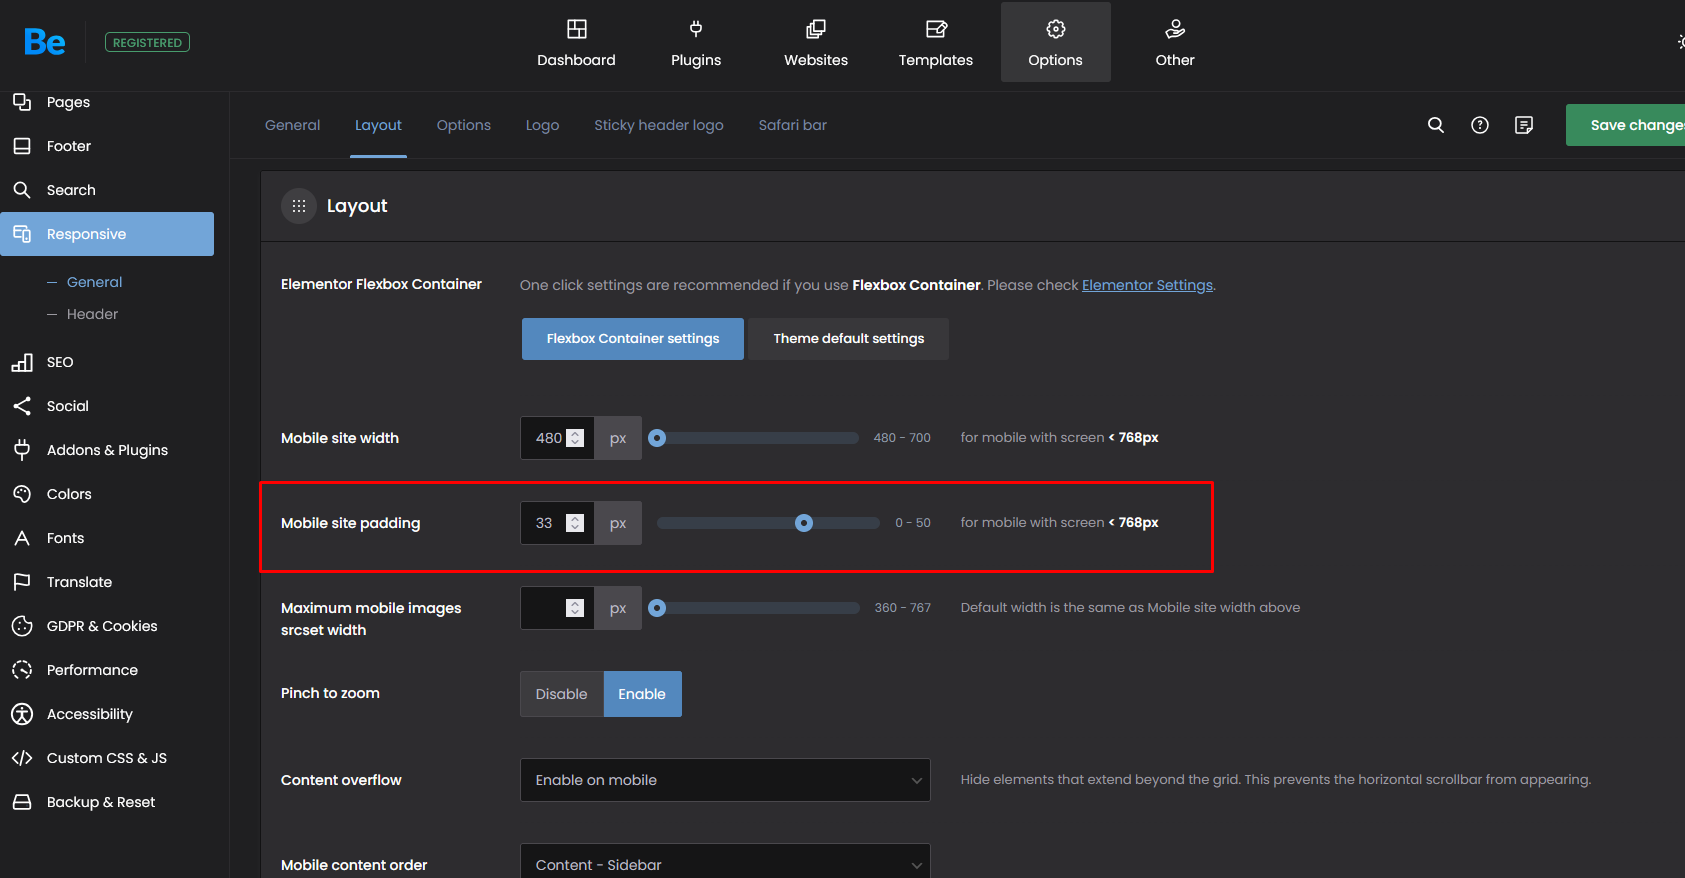Open the General submenu under Responsive
The width and height of the screenshot is (1685, 878).
[95, 282]
